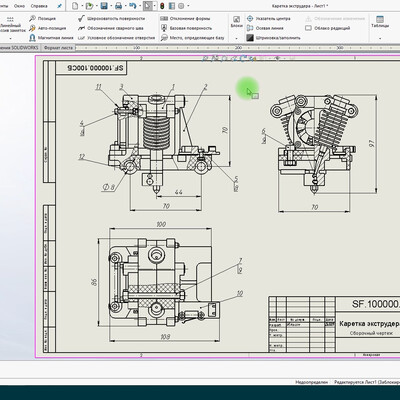Expand the Таблицы dropdown arrow
400x400 pixels.
point(380,39)
